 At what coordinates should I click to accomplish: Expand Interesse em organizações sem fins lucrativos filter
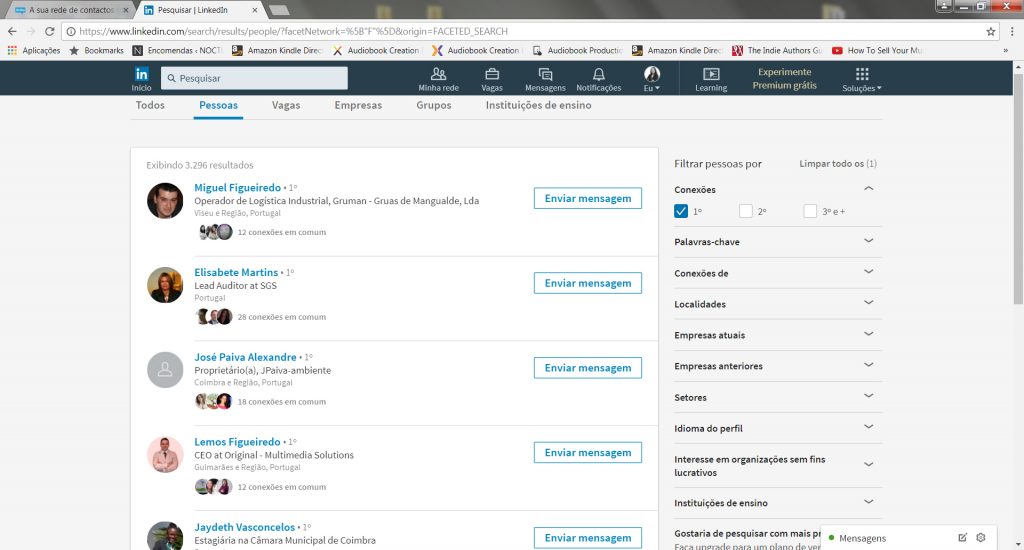(869, 464)
